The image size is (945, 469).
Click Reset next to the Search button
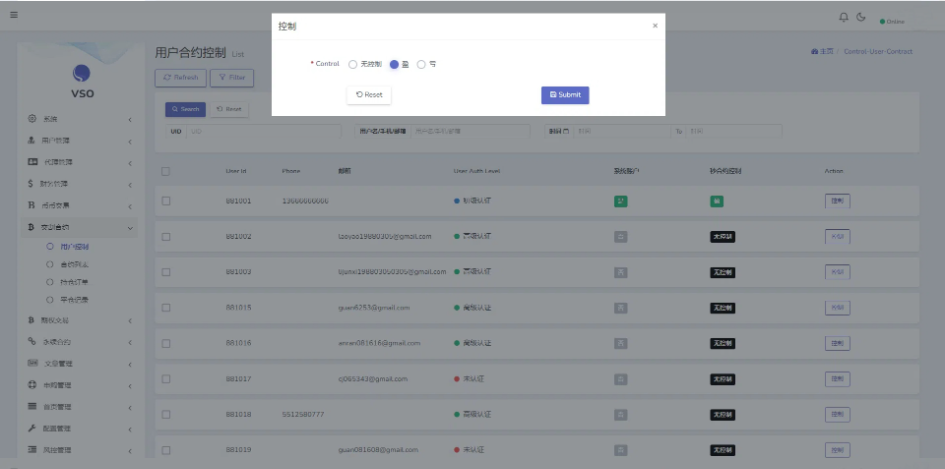(x=229, y=109)
